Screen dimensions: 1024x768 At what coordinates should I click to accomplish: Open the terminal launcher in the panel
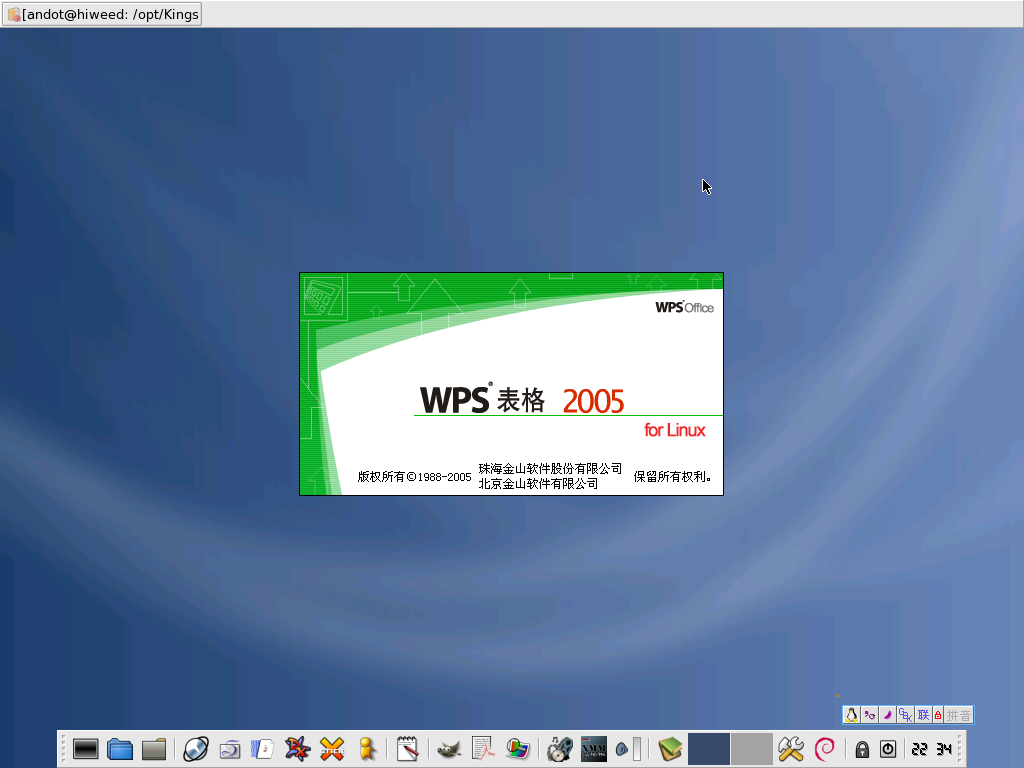[x=86, y=749]
